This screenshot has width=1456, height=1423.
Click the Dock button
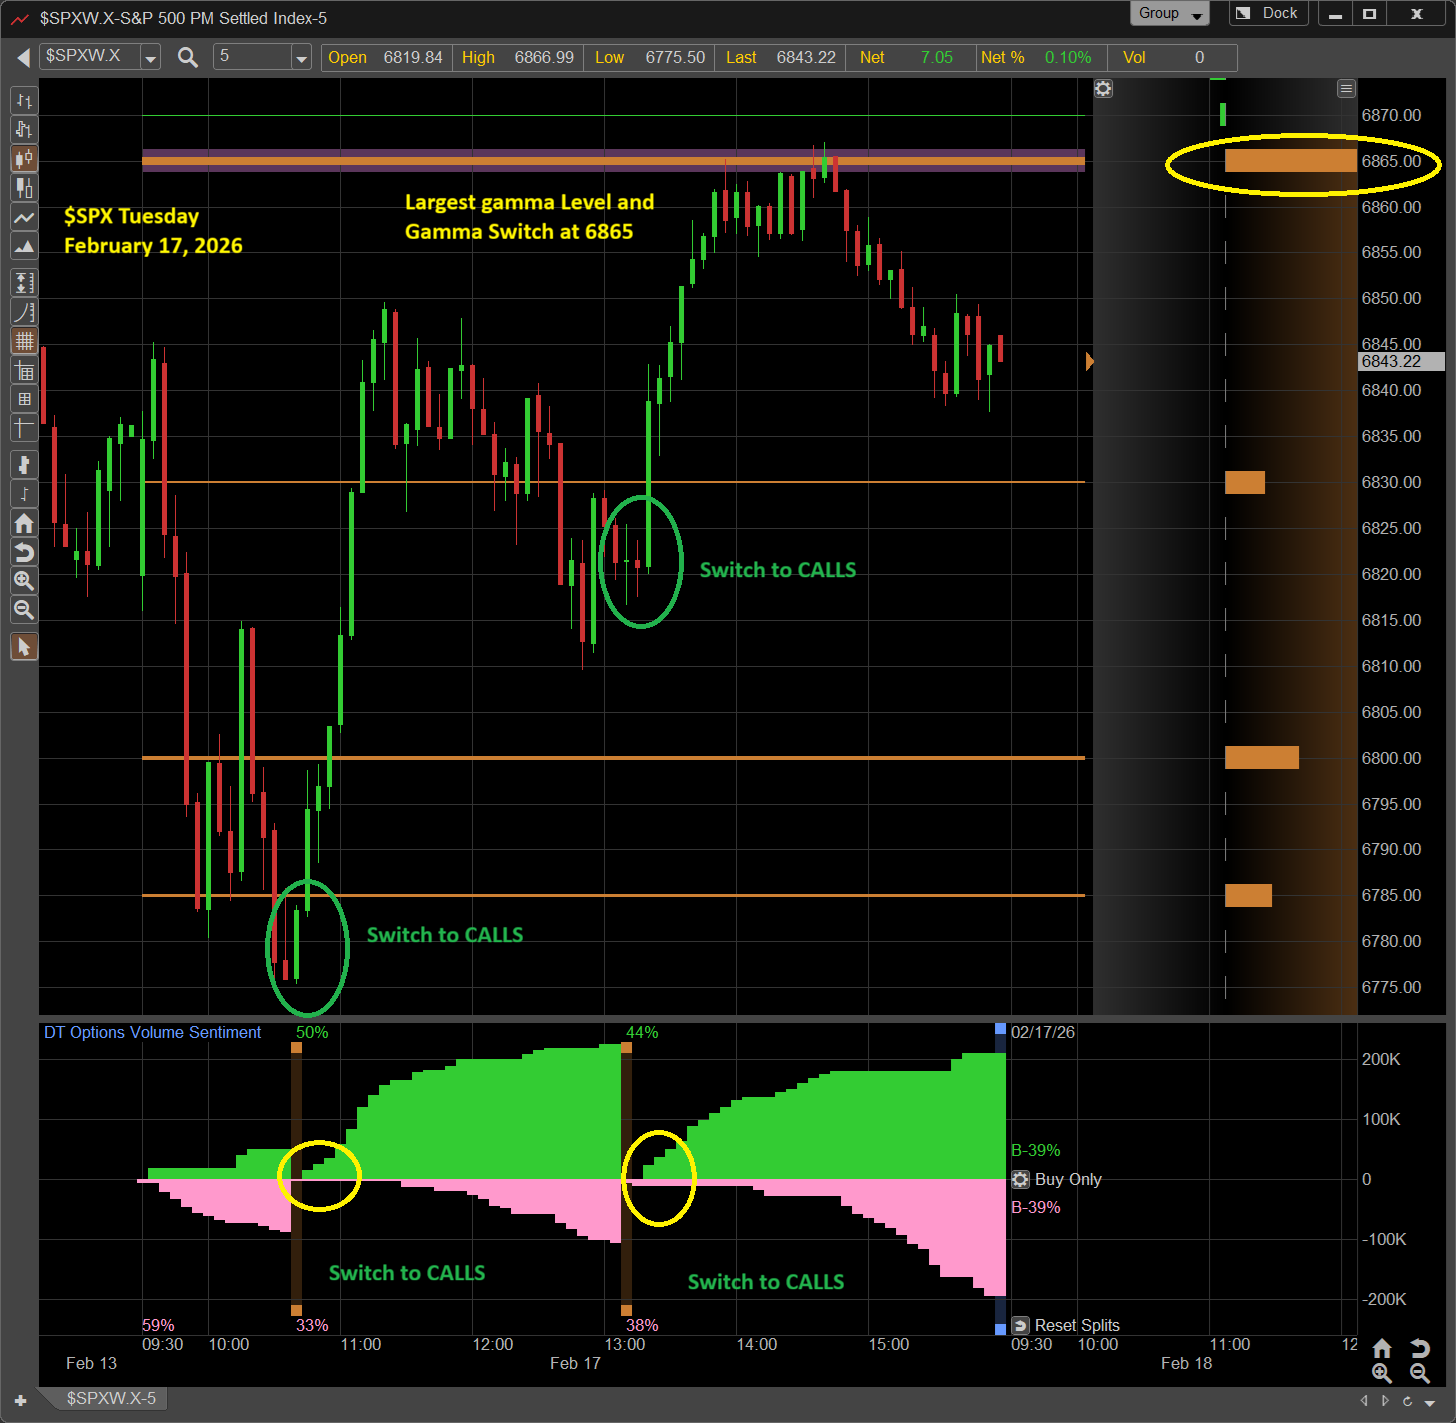pos(1269,14)
